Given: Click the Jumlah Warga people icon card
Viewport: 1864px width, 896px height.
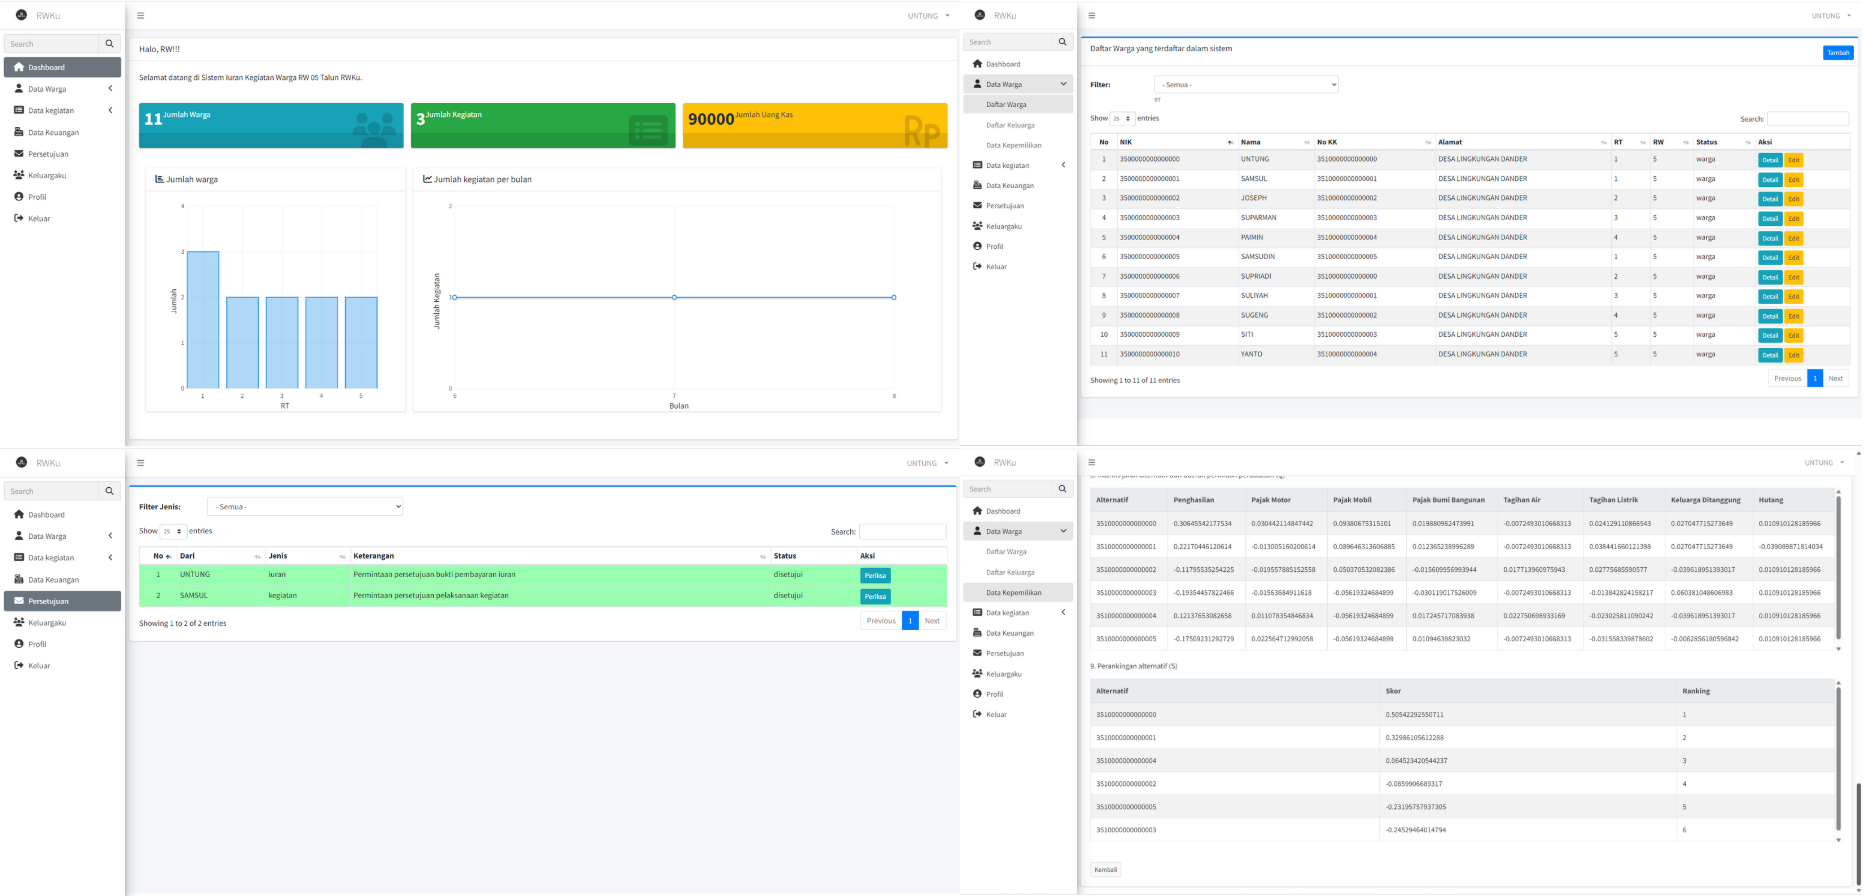Looking at the screenshot, I should click(271, 126).
